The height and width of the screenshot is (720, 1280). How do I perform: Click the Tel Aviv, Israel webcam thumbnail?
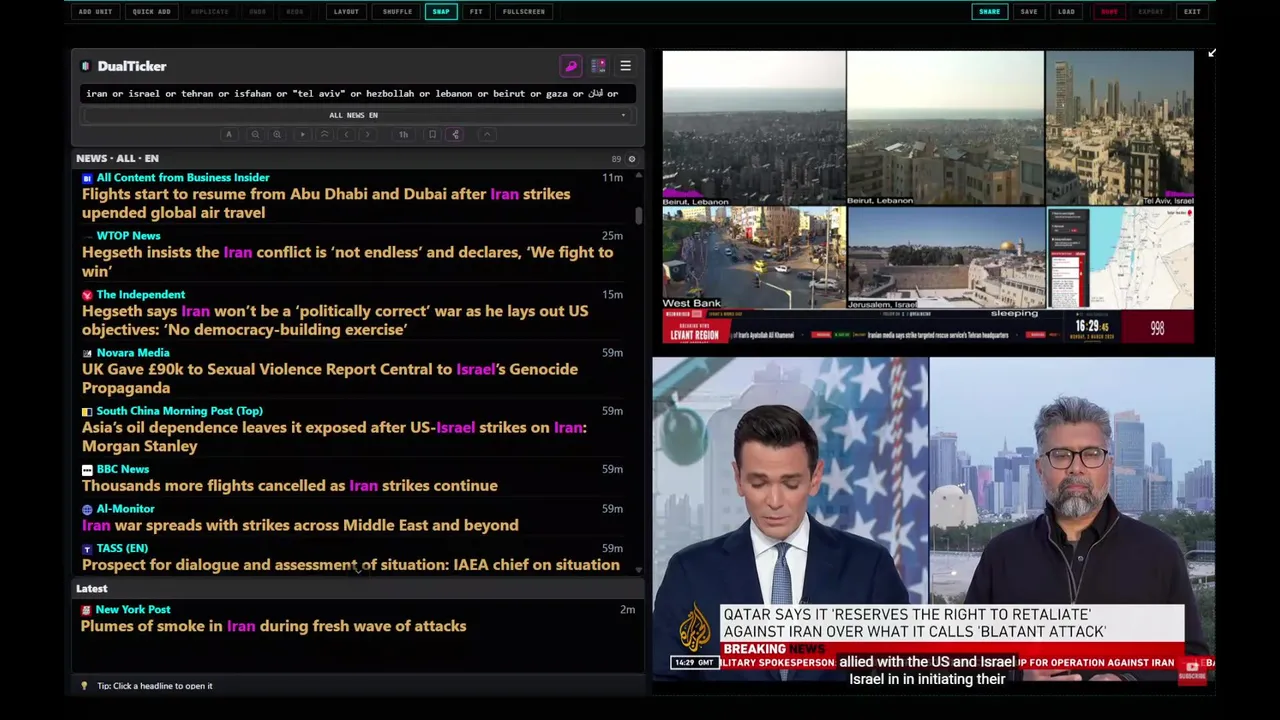(1120, 128)
